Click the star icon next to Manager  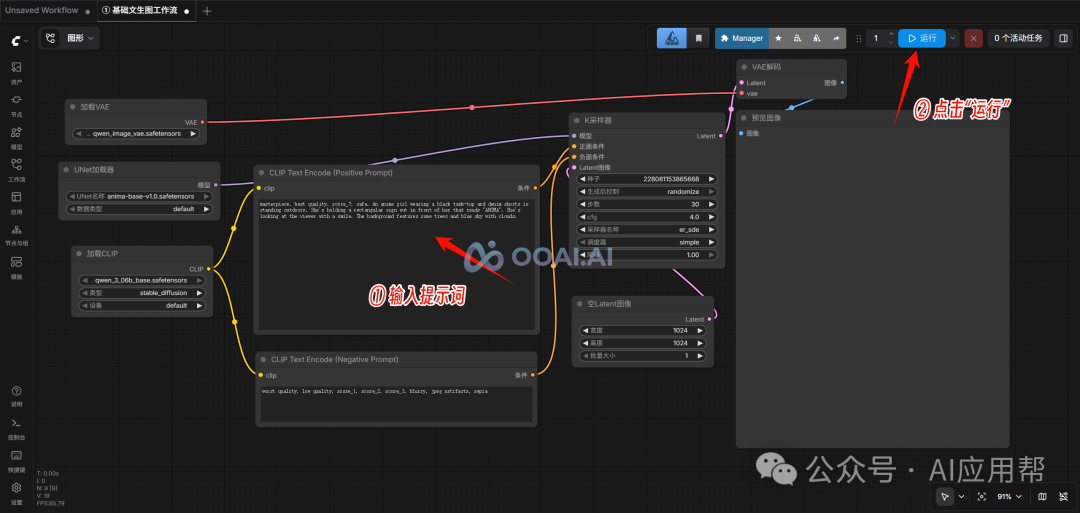tap(778, 39)
